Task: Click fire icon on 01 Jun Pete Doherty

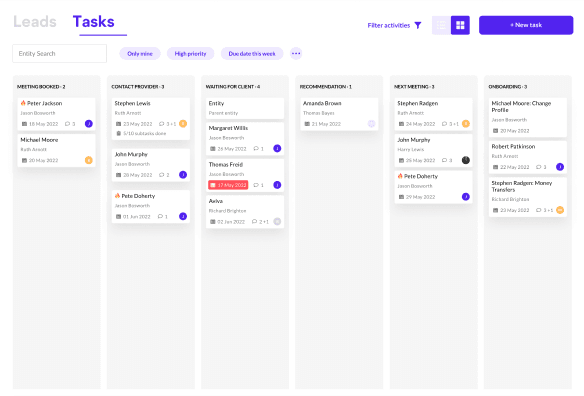Action: pyautogui.click(x=117, y=196)
